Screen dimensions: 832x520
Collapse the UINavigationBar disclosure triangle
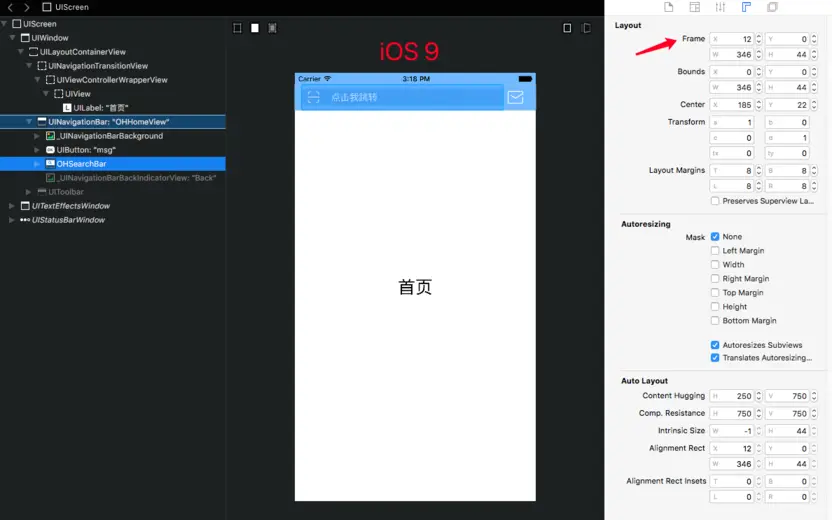pyautogui.click(x=29, y=122)
